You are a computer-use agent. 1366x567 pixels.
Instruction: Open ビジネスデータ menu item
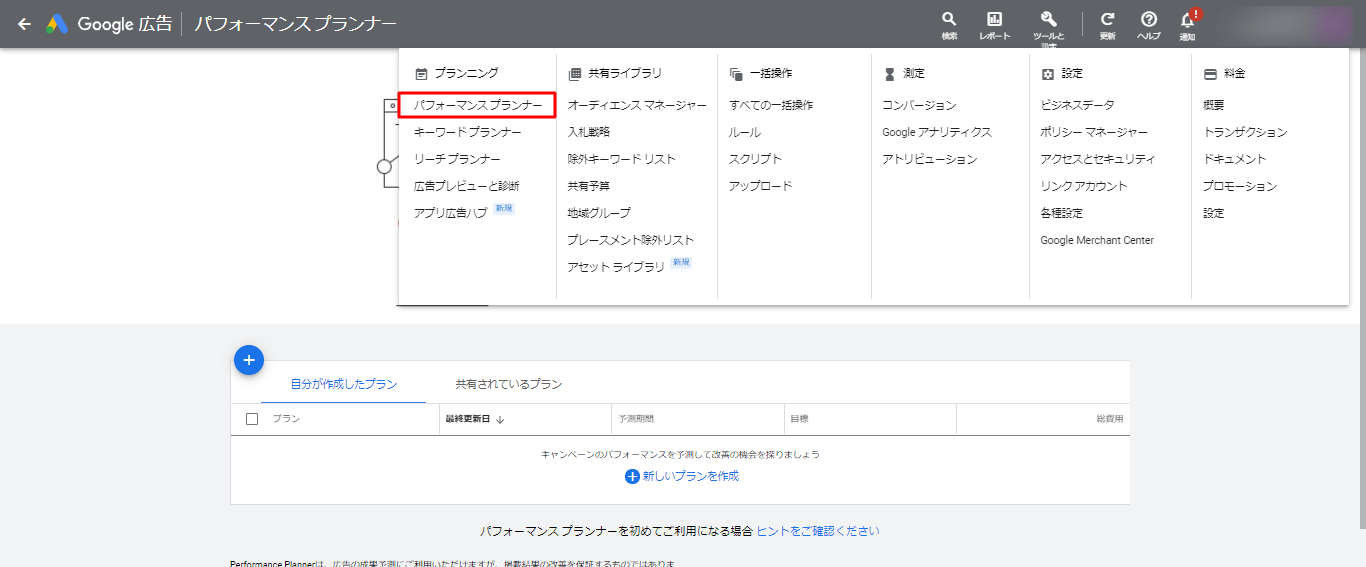(1077, 105)
